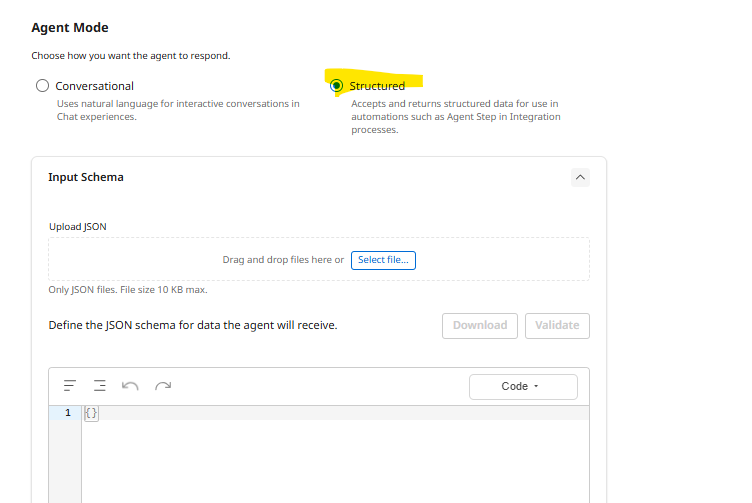
Task: Click the Select file... button
Action: tap(383, 260)
